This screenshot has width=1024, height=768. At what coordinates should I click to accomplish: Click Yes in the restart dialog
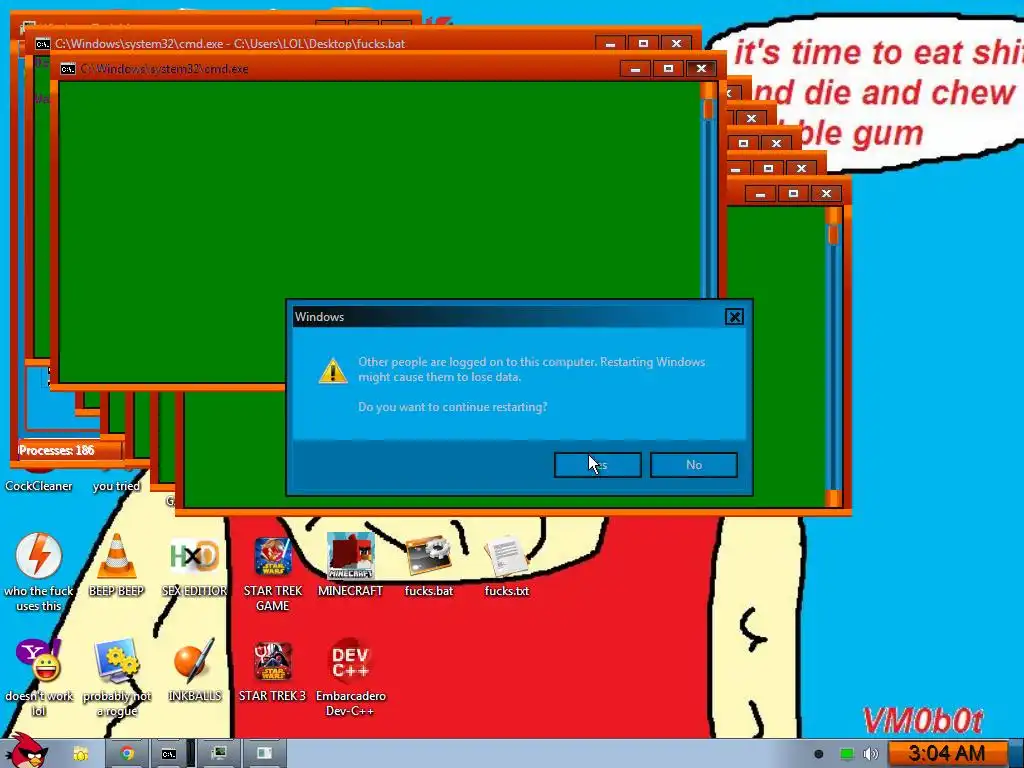pos(598,465)
